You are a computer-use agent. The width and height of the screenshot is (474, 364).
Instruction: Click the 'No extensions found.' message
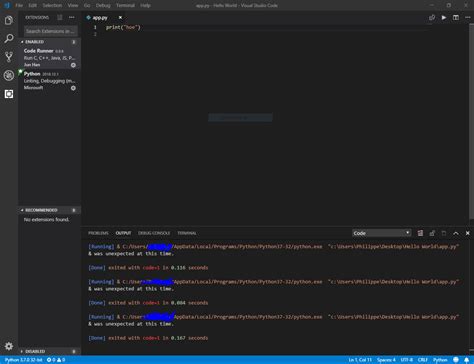coord(46,220)
